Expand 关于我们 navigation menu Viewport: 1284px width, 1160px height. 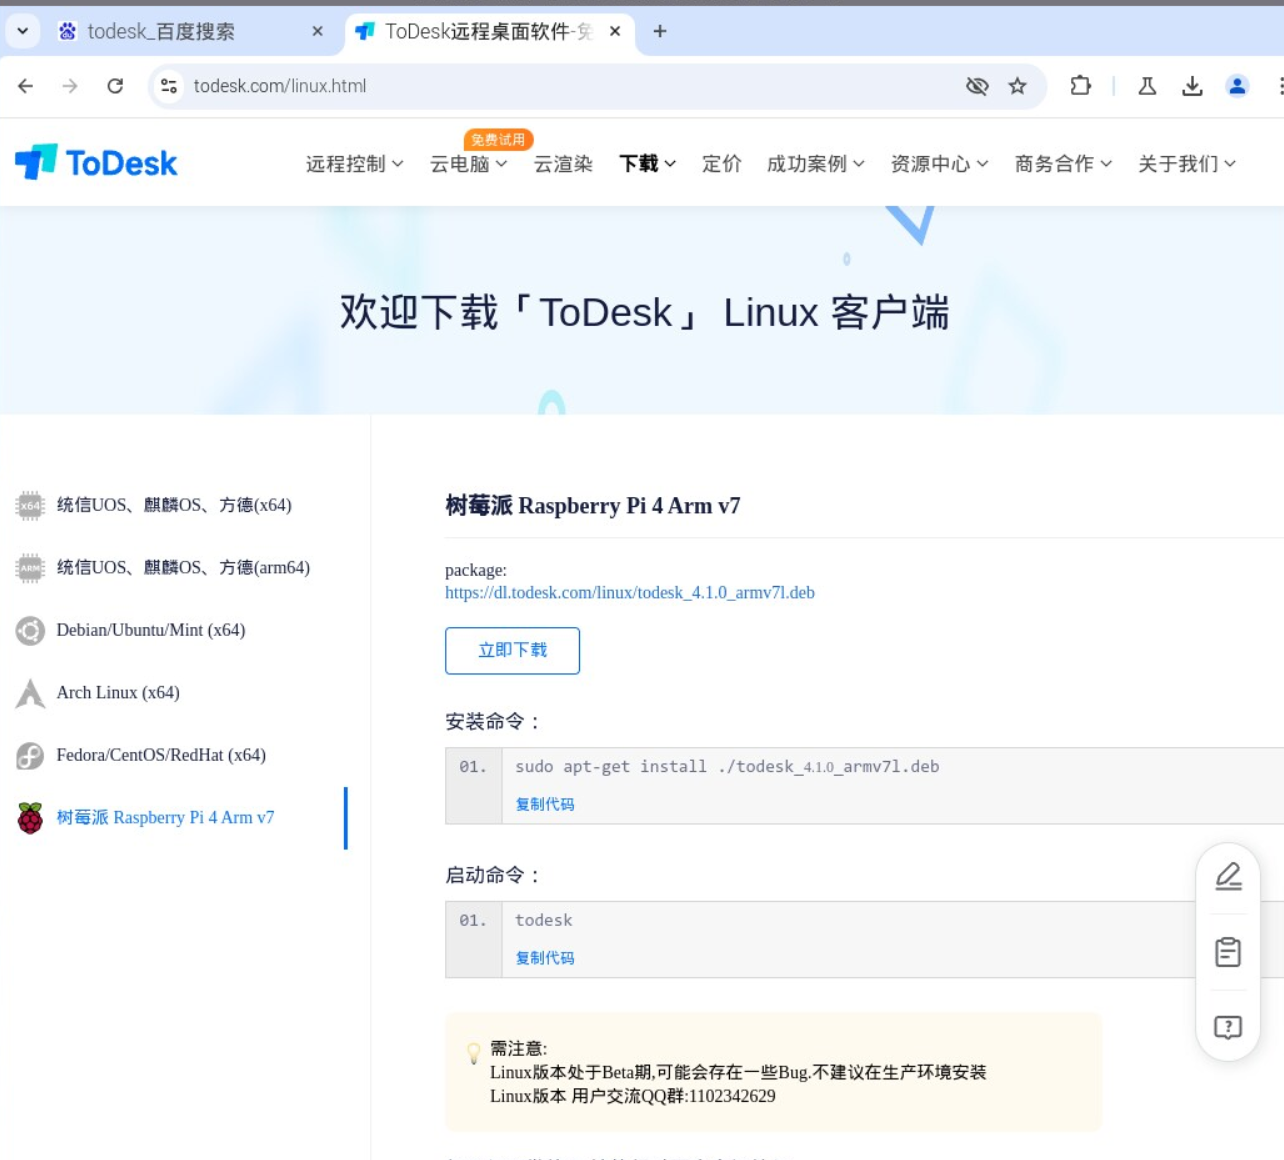coord(1187,164)
